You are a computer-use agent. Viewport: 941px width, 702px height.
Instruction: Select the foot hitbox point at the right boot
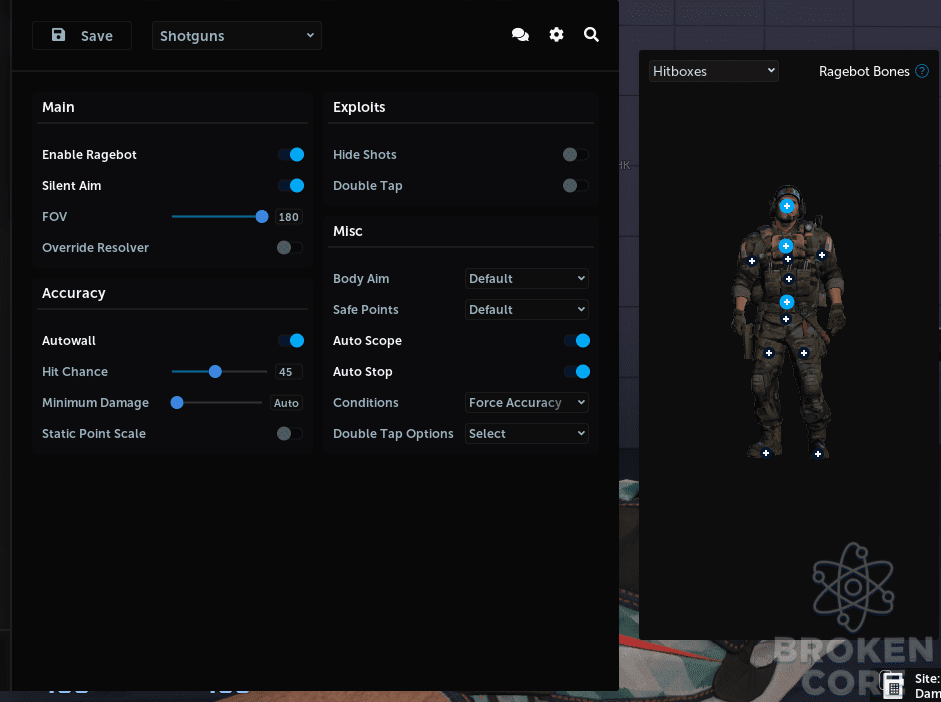(817, 454)
